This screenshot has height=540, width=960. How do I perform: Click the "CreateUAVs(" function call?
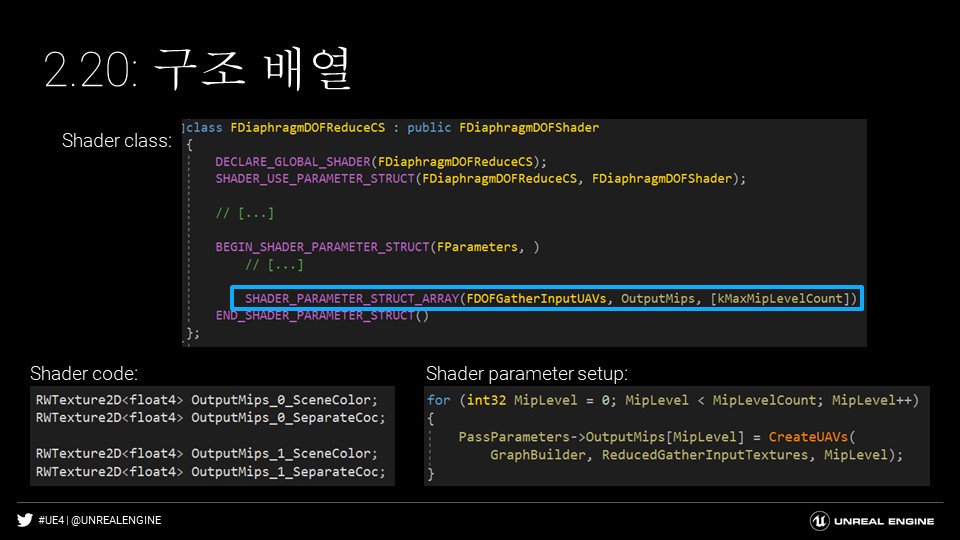(x=812, y=437)
